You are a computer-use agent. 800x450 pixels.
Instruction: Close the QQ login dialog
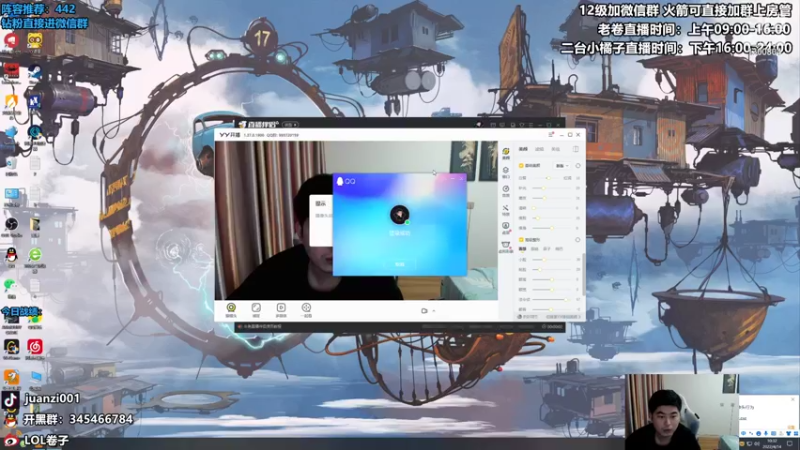tap(461, 178)
